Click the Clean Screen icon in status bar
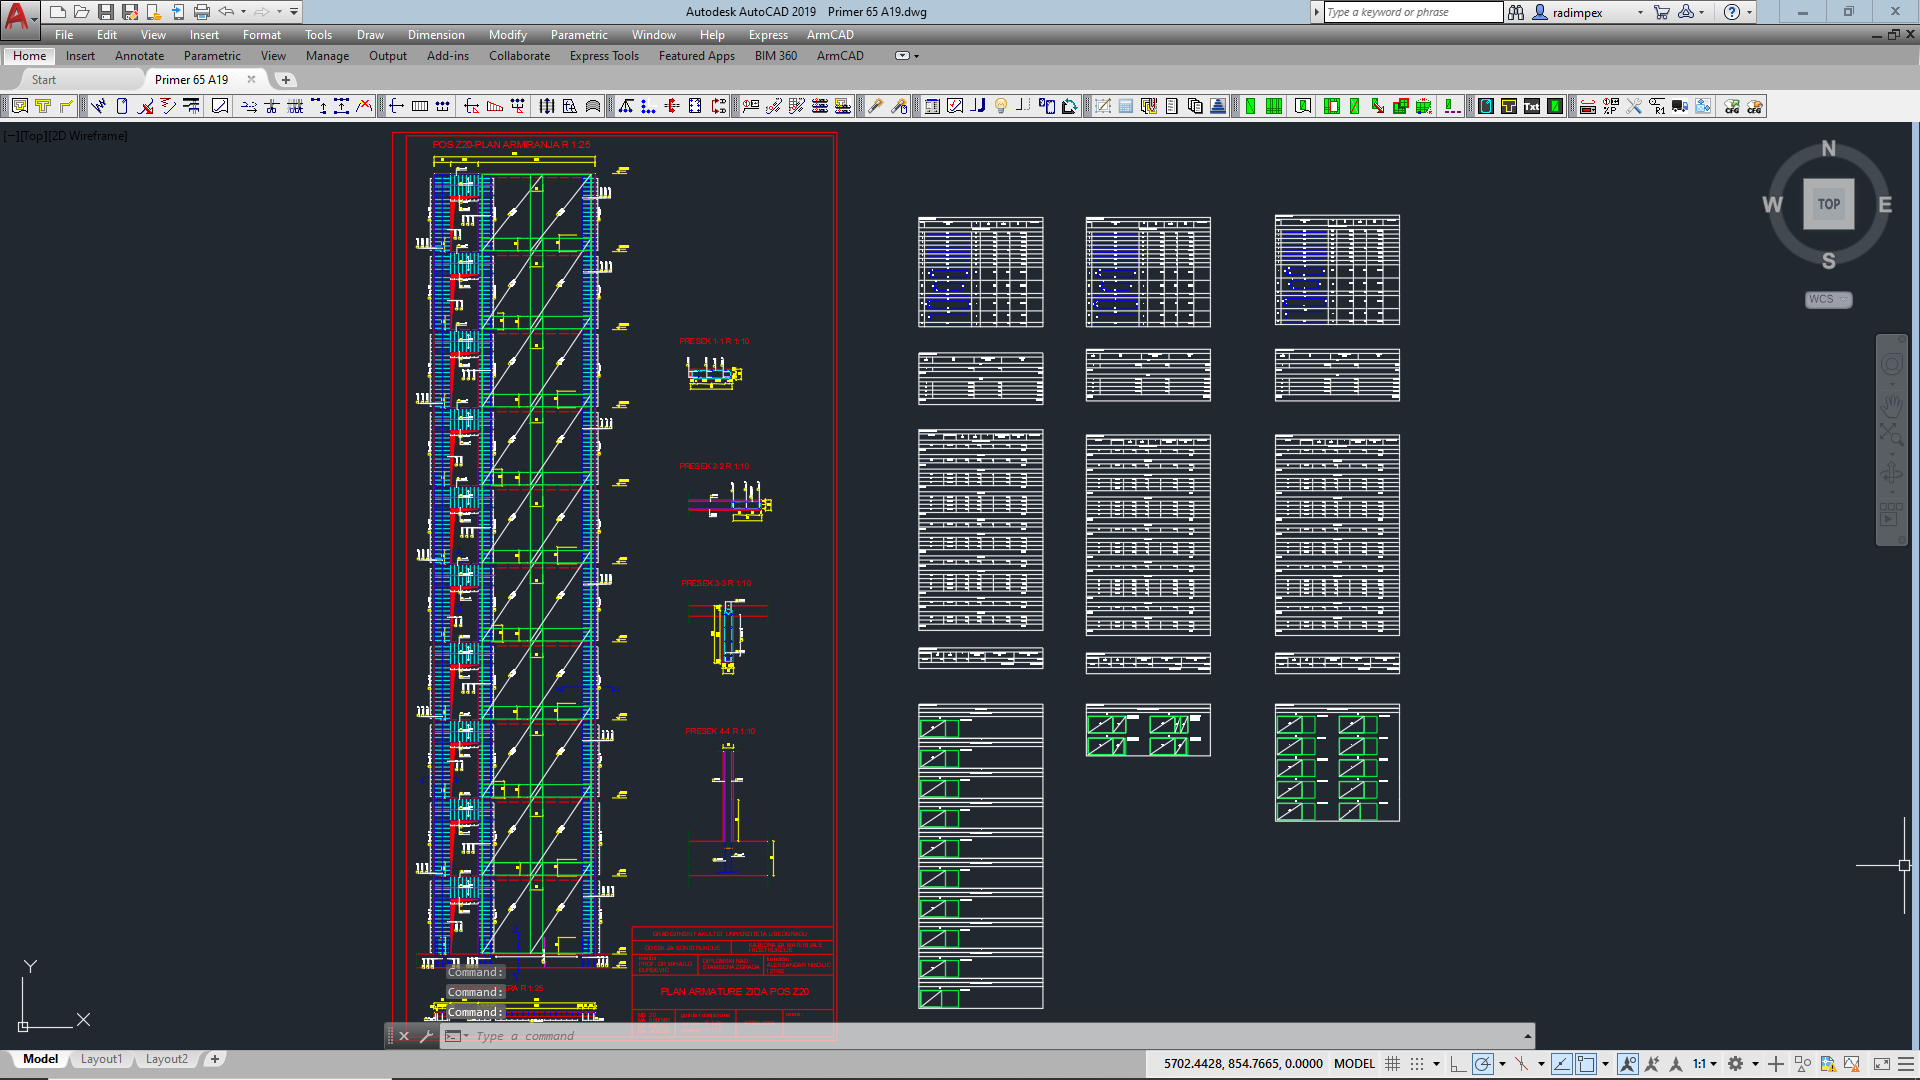1920x1080 pixels. (x=1881, y=1064)
